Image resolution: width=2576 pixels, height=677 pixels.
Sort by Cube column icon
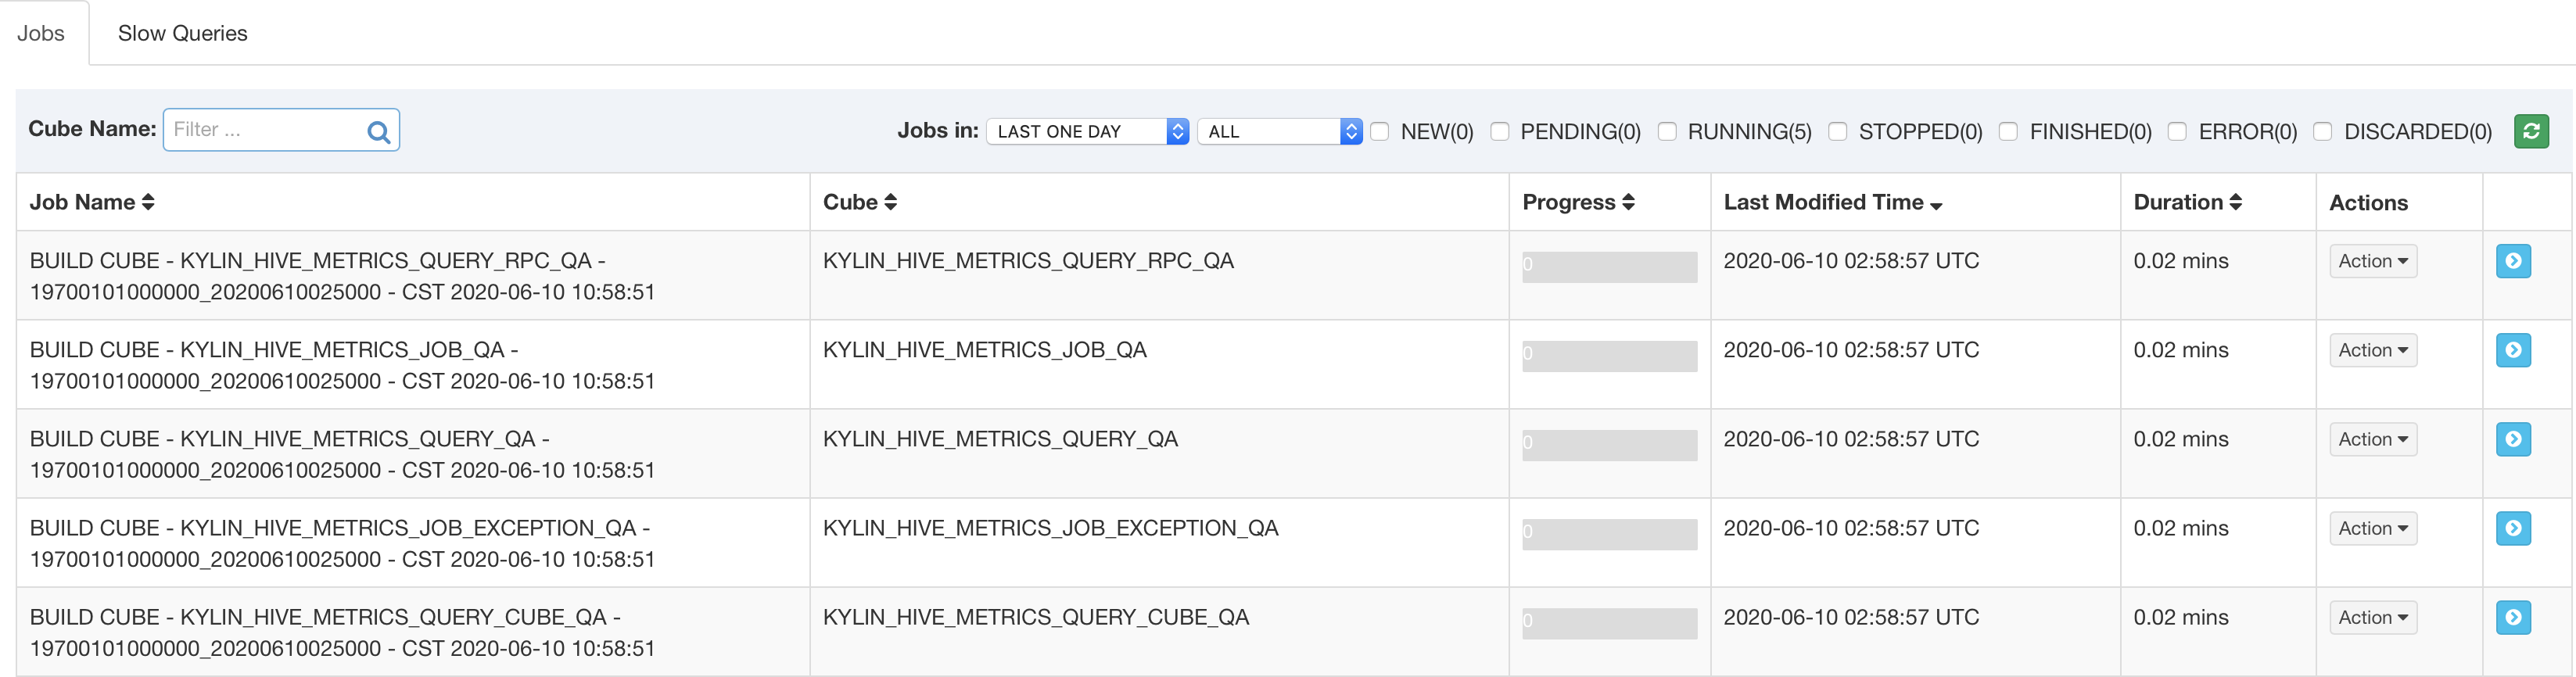coord(891,202)
